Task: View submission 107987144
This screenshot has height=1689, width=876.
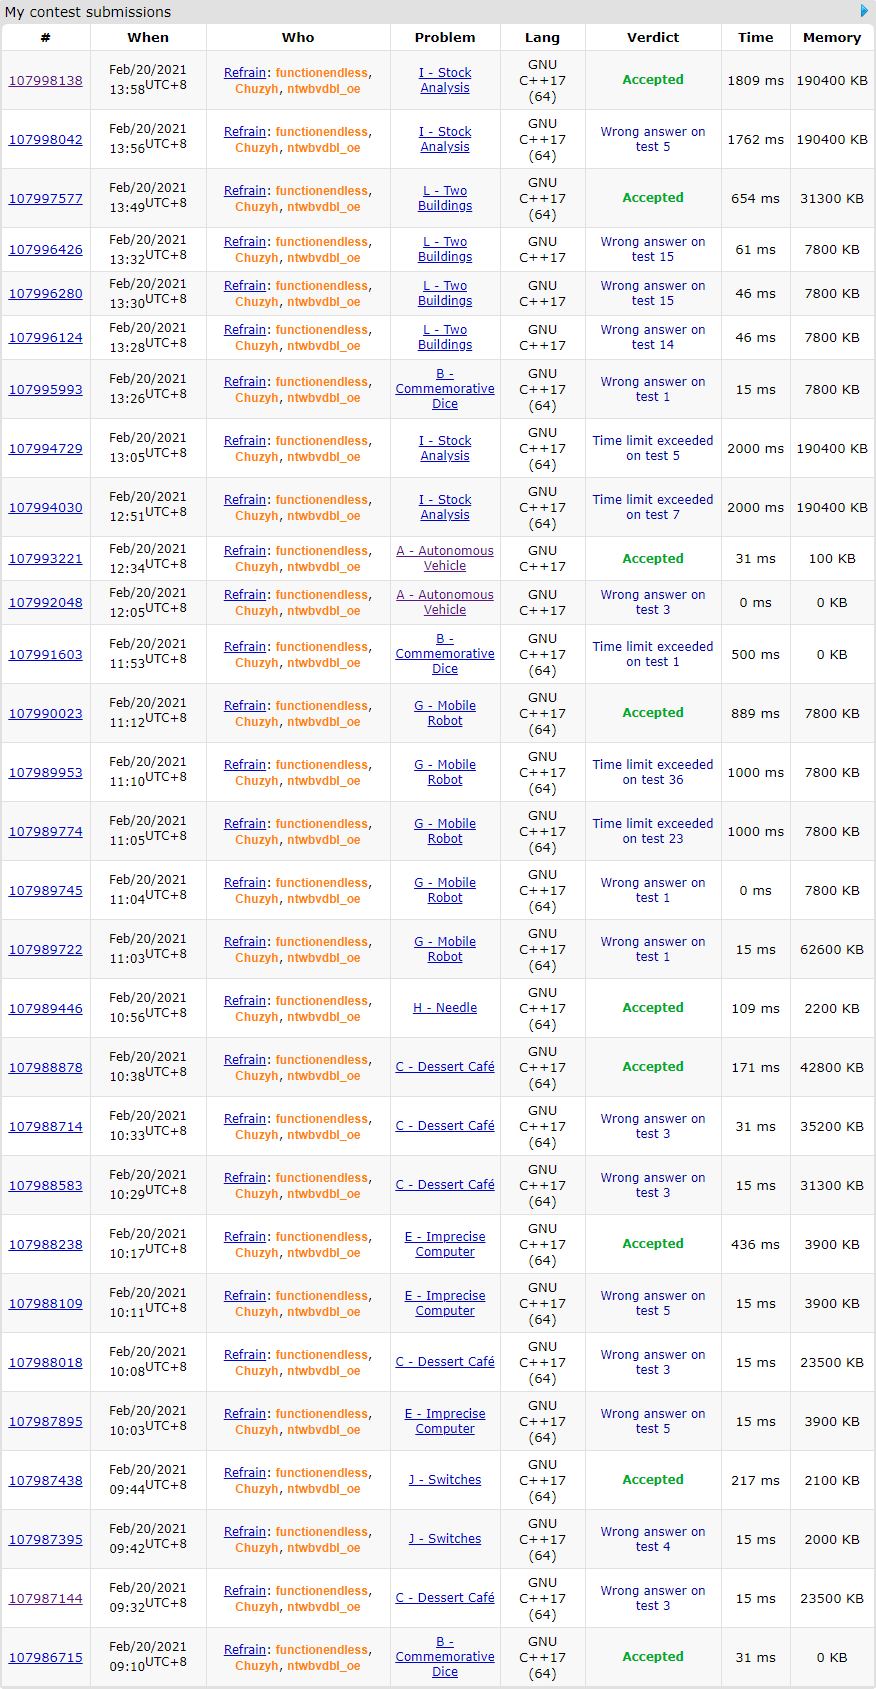Action: tap(46, 1599)
